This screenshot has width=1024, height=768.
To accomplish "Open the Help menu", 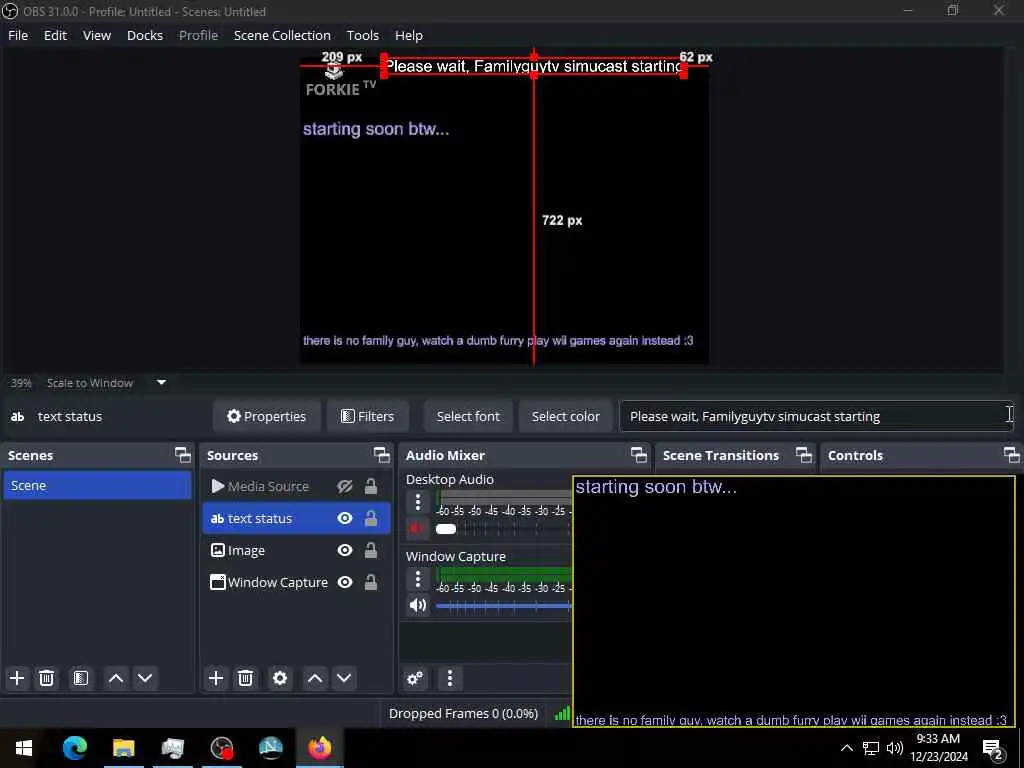I will click(409, 35).
